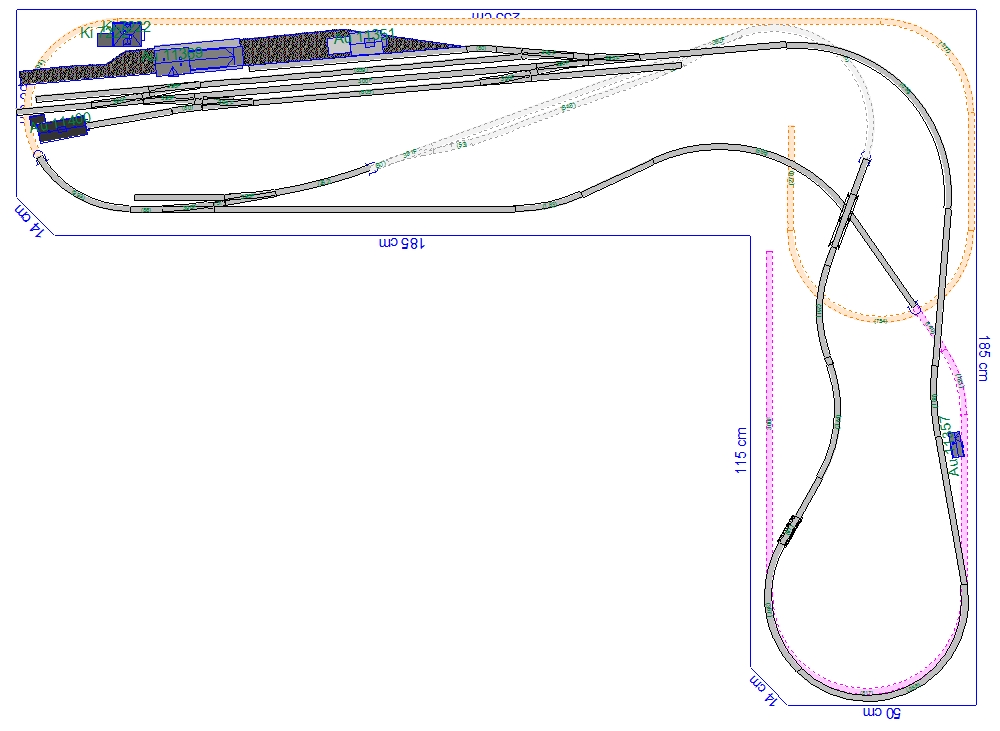Select the 14 cm label at bottom-right corner
The height and width of the screenshot is (731, 1000).
point(764,690)
